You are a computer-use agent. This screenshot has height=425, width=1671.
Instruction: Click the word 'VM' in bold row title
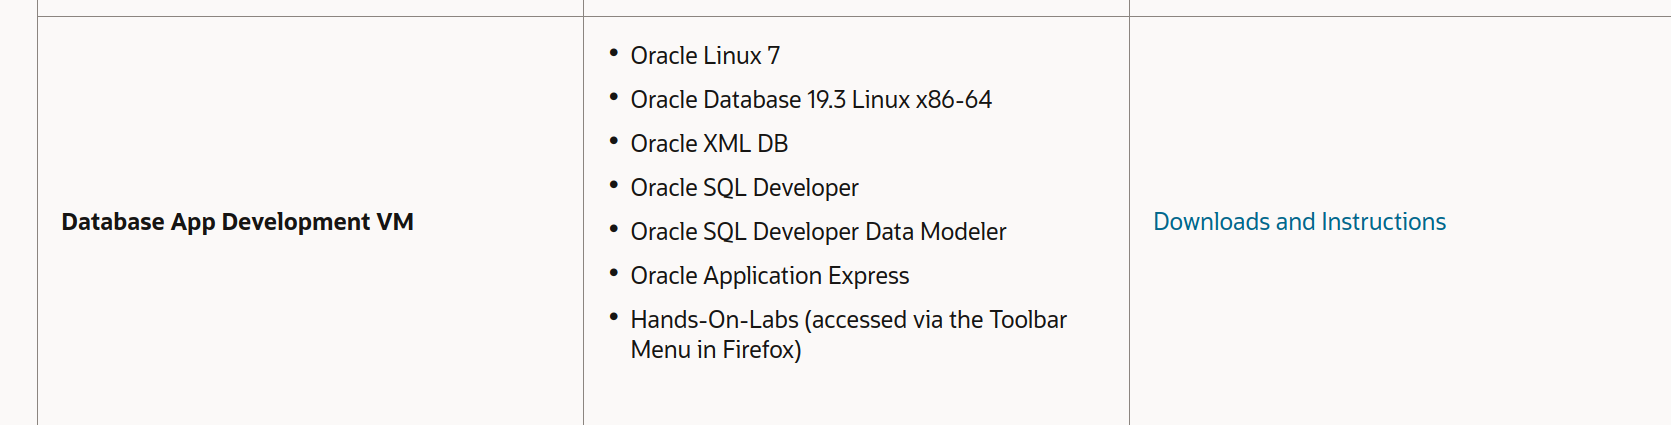click(x=395, y=222)
